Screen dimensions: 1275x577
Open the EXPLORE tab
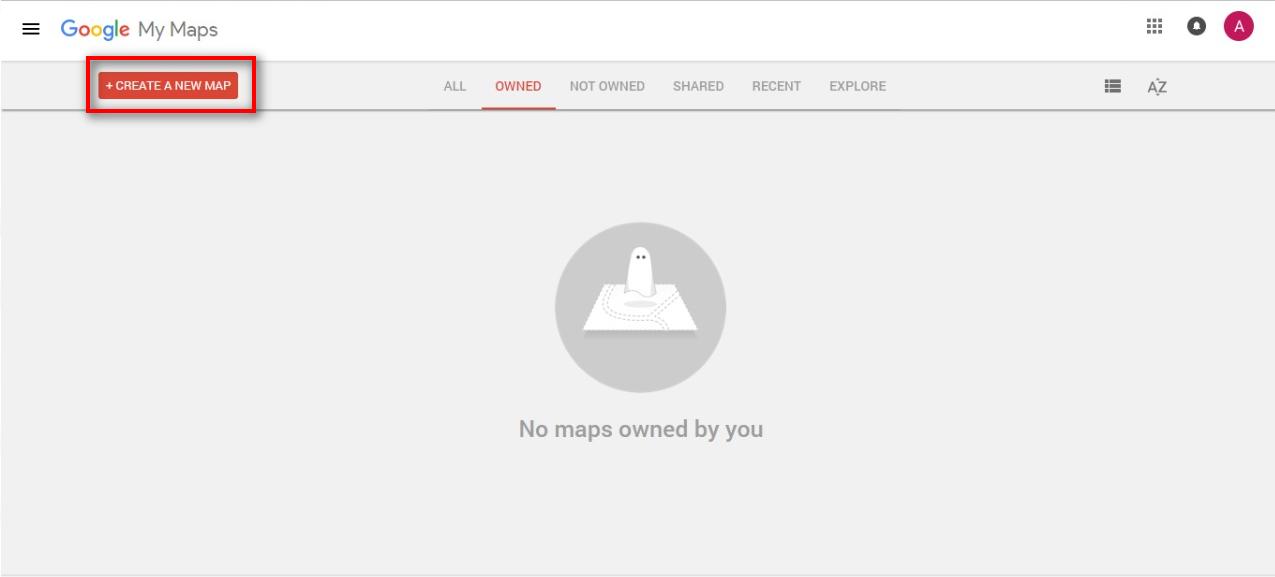click(x=857, y=86)
